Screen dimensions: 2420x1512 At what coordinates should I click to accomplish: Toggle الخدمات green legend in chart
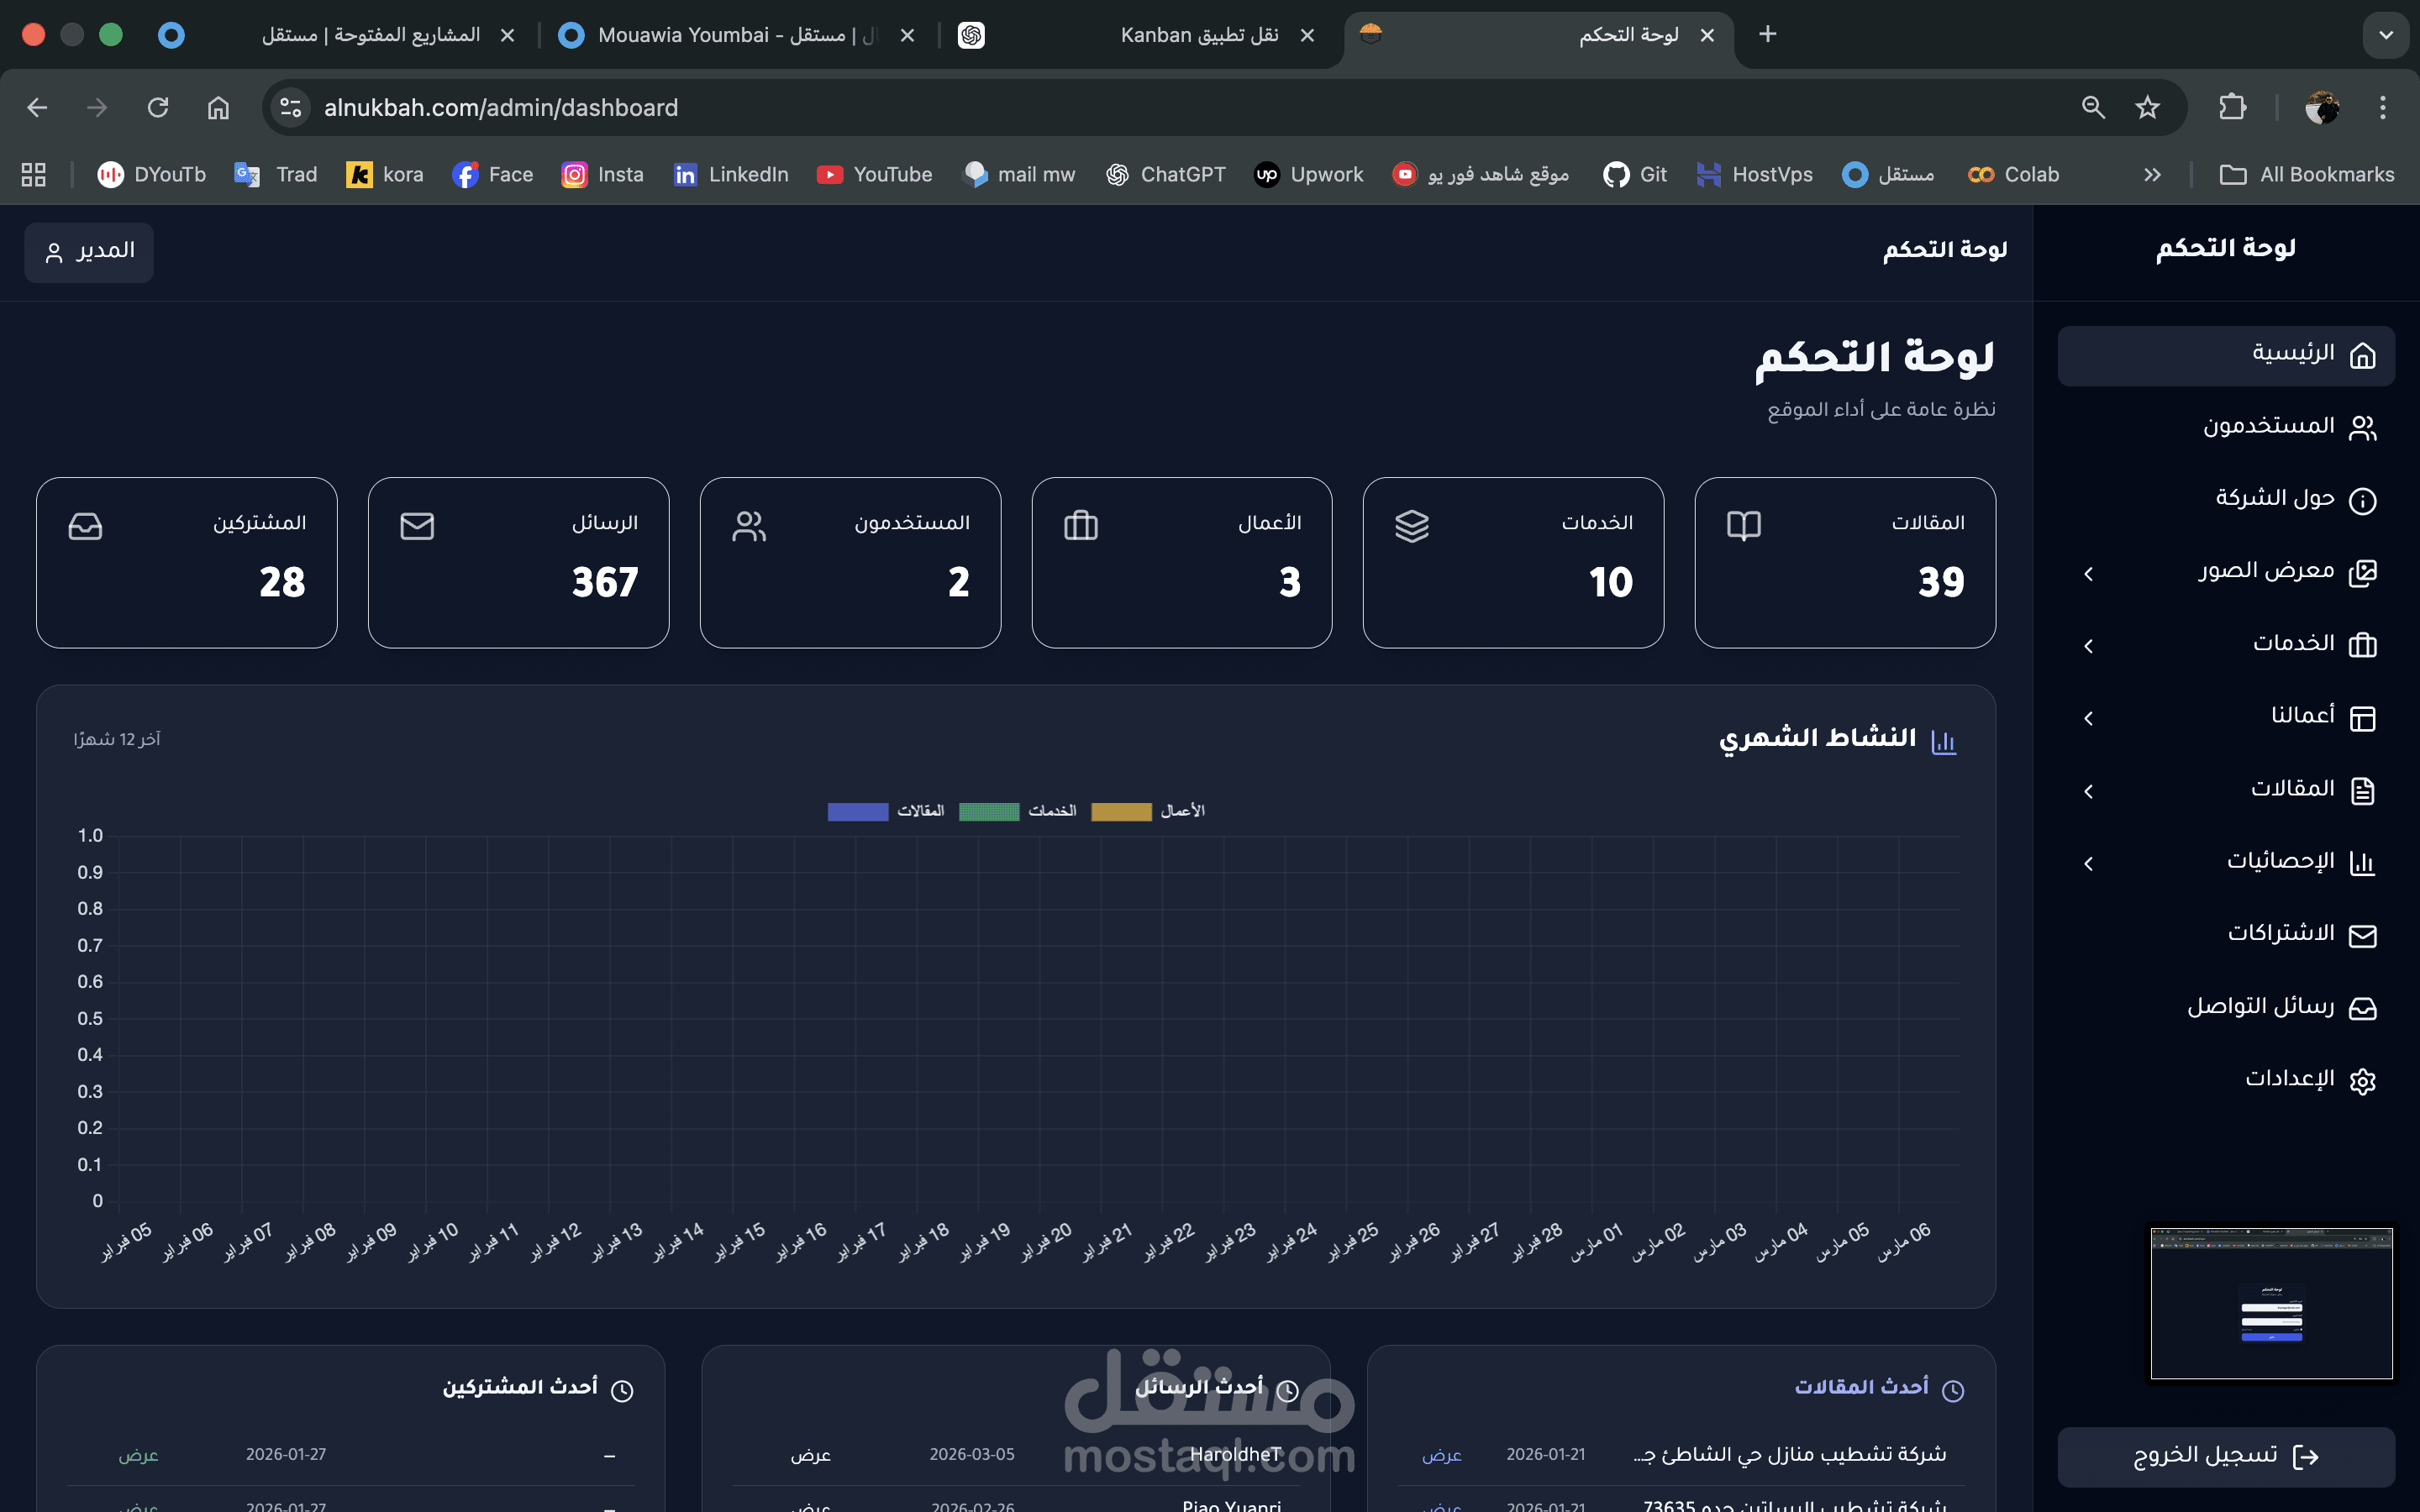click(x=988, y=811)
